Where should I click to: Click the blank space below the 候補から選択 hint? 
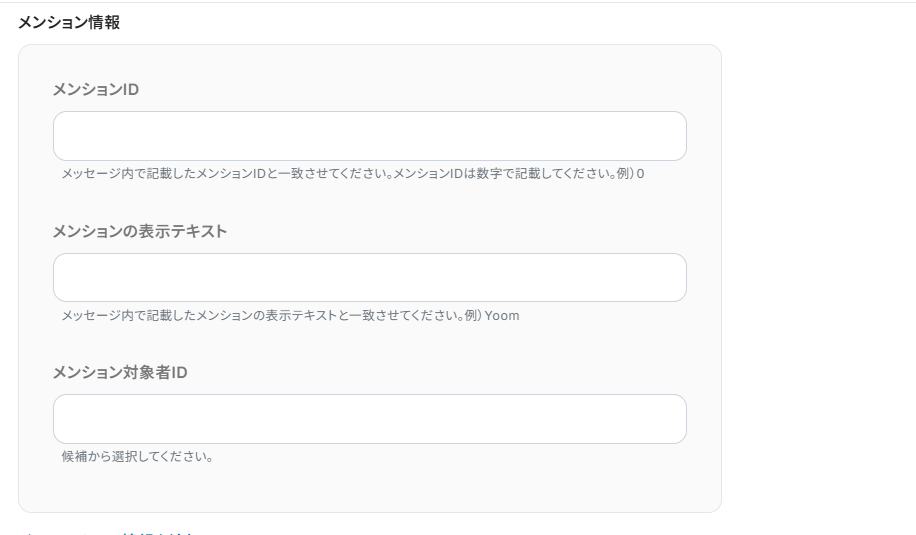[369, 488]
